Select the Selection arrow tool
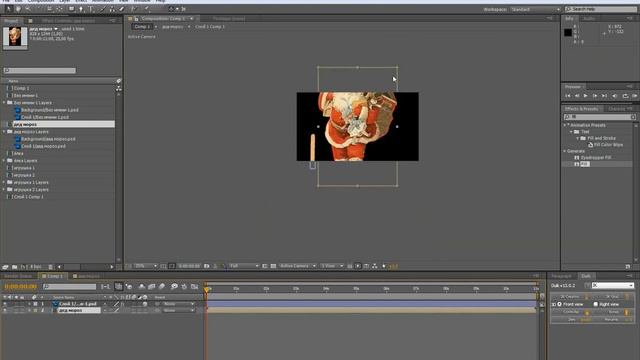This screenshot has width=640, height=360. (x=8, y=9)
